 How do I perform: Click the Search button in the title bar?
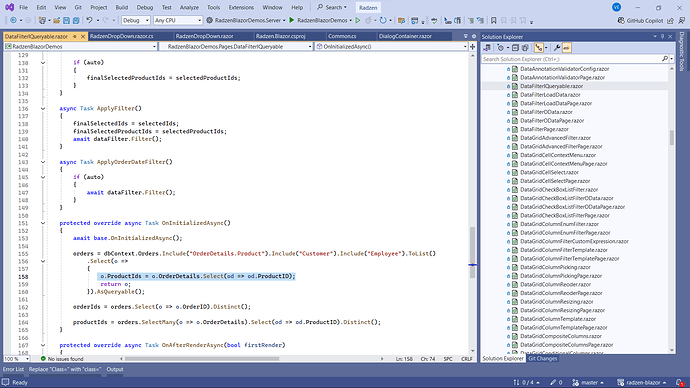click(332, 7)
